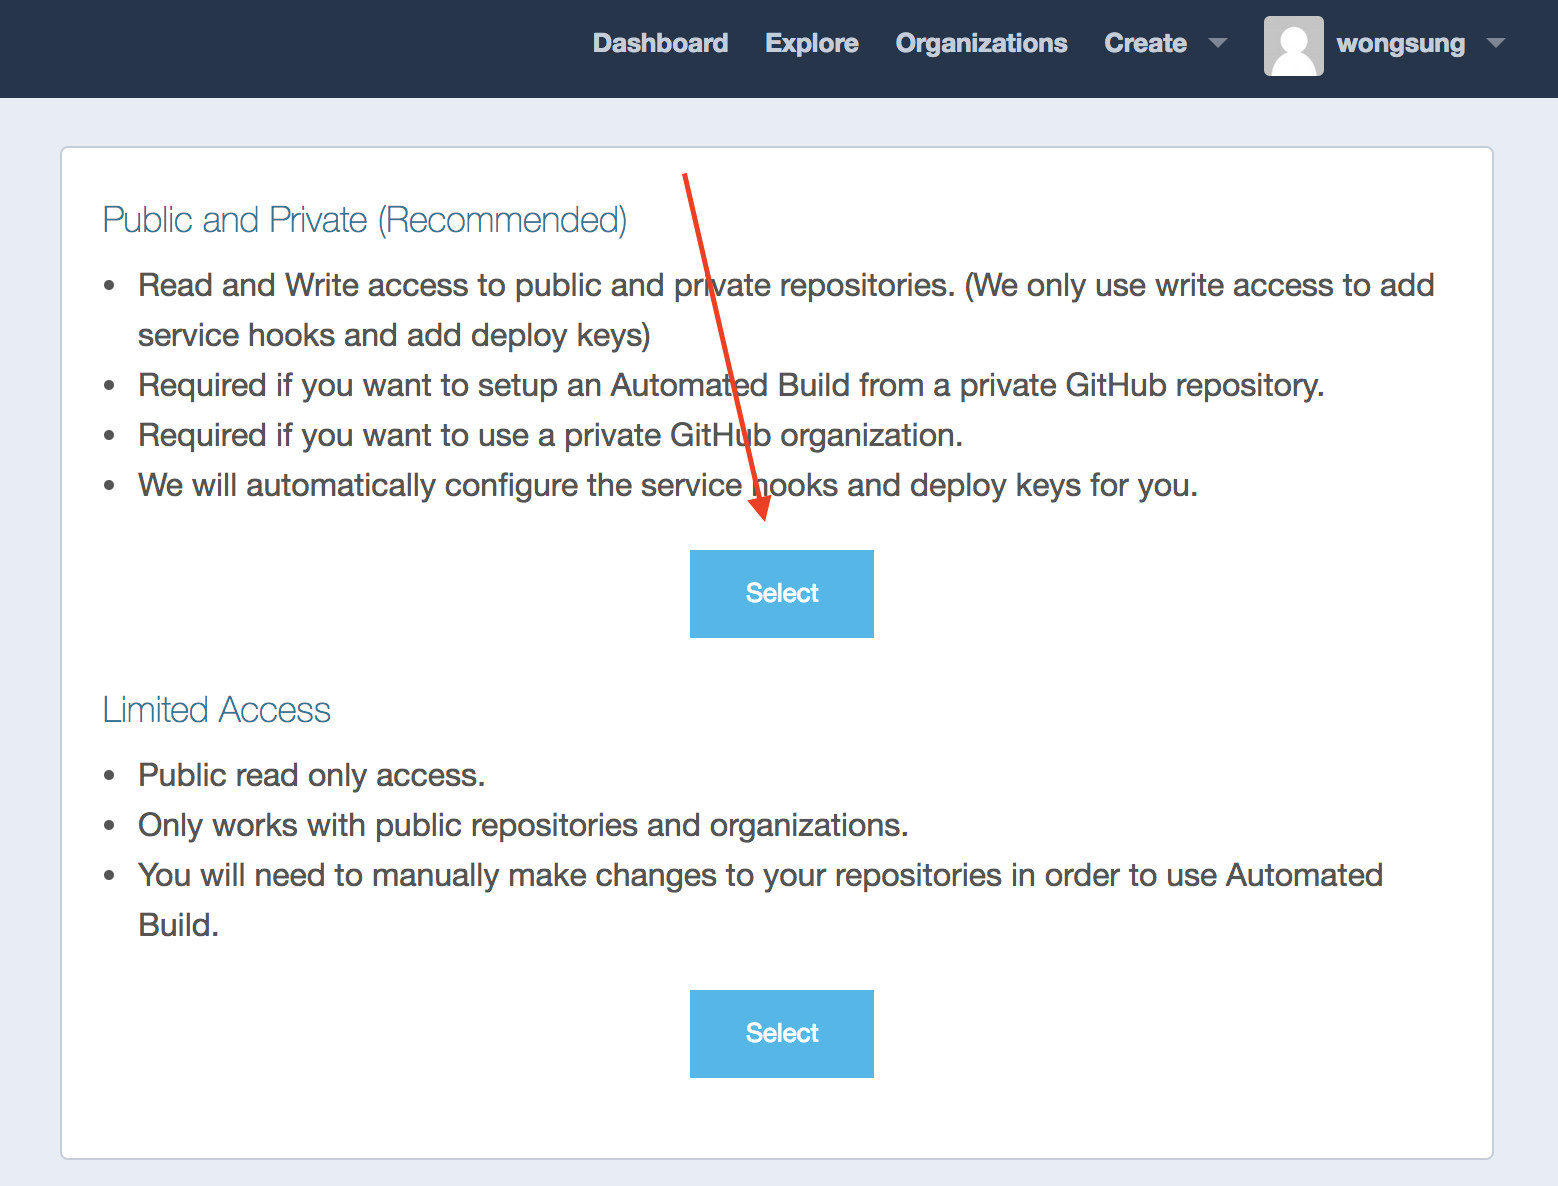Click the Create menu label

click(x=1145, y=43)
